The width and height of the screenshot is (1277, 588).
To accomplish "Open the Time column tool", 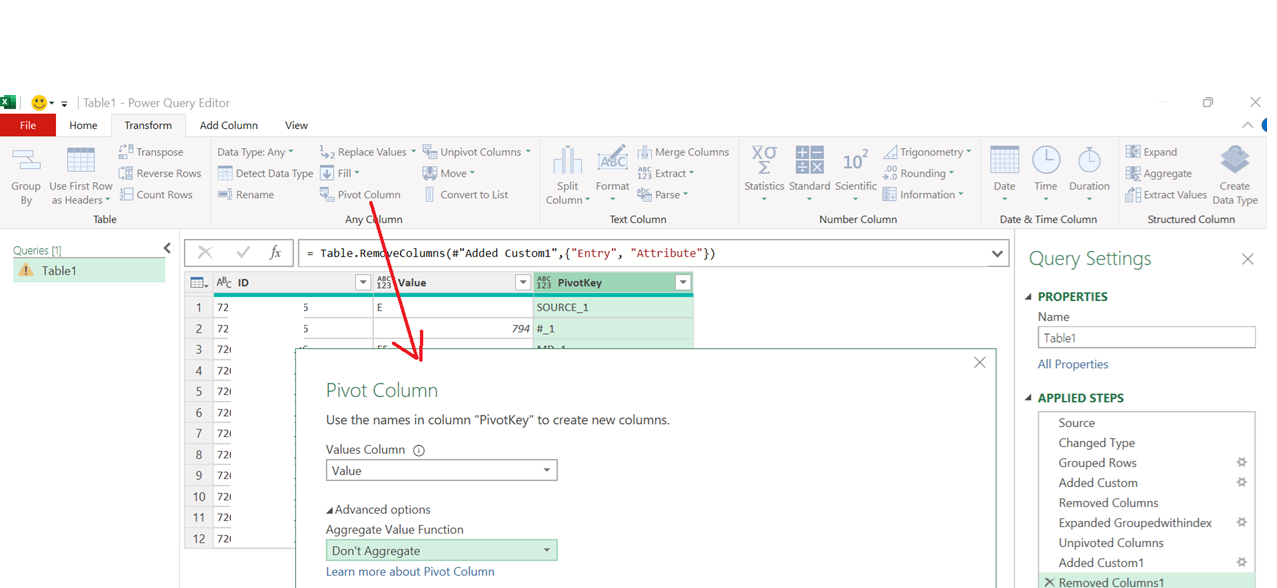I will (1046, 174).
